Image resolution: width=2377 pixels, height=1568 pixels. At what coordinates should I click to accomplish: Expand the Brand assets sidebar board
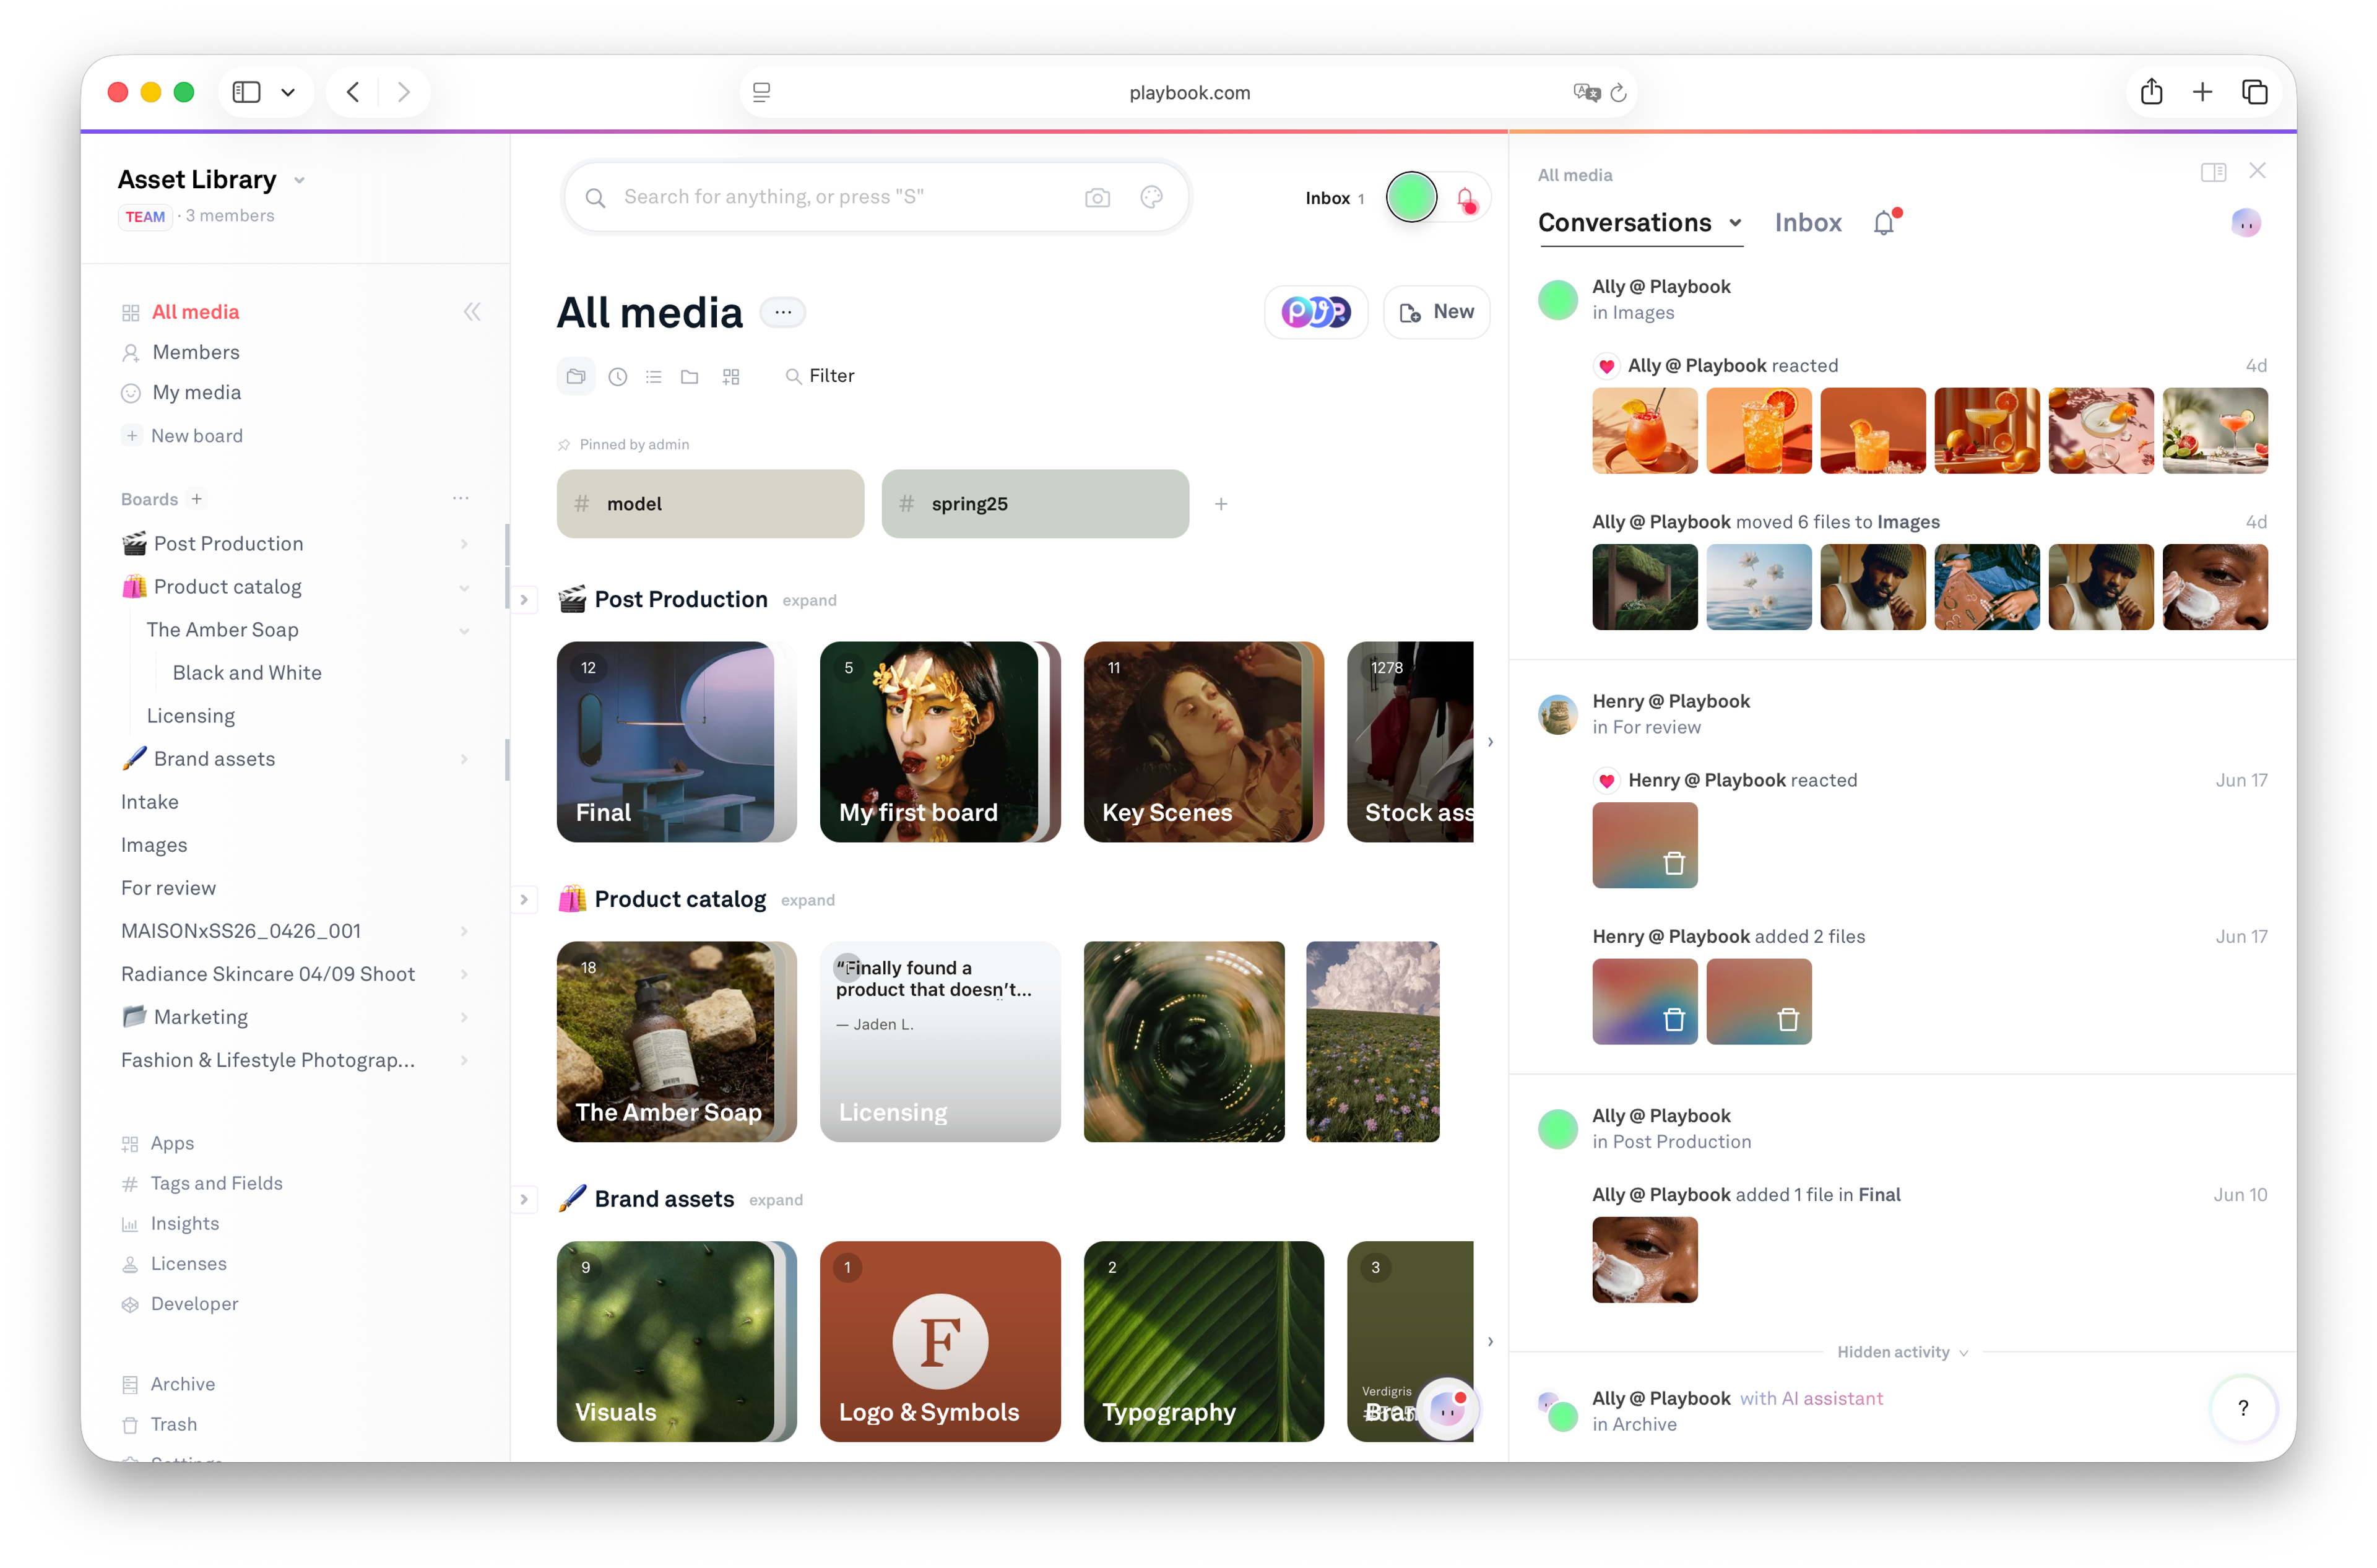click(464, 759)
